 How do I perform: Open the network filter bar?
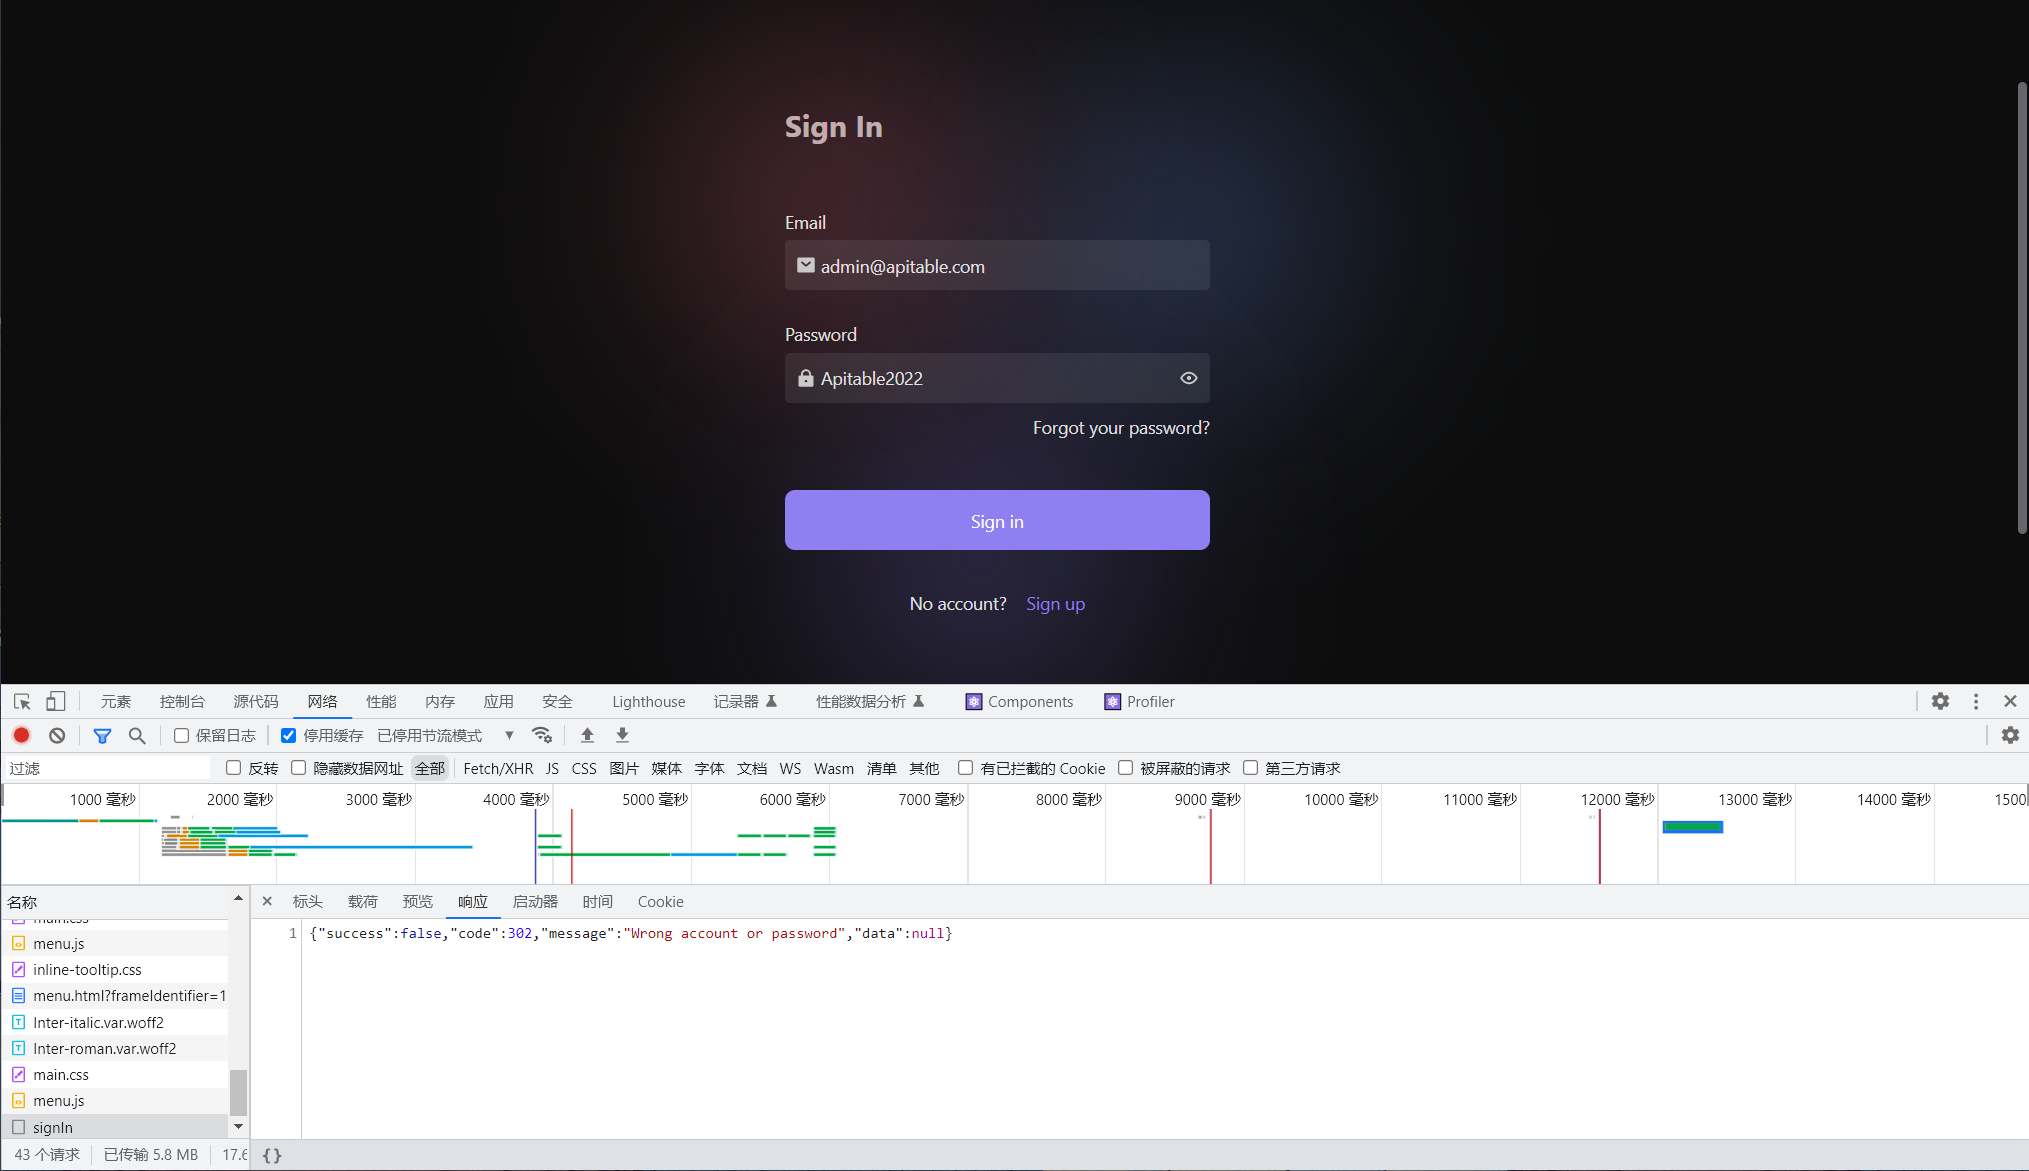(102, 735)
